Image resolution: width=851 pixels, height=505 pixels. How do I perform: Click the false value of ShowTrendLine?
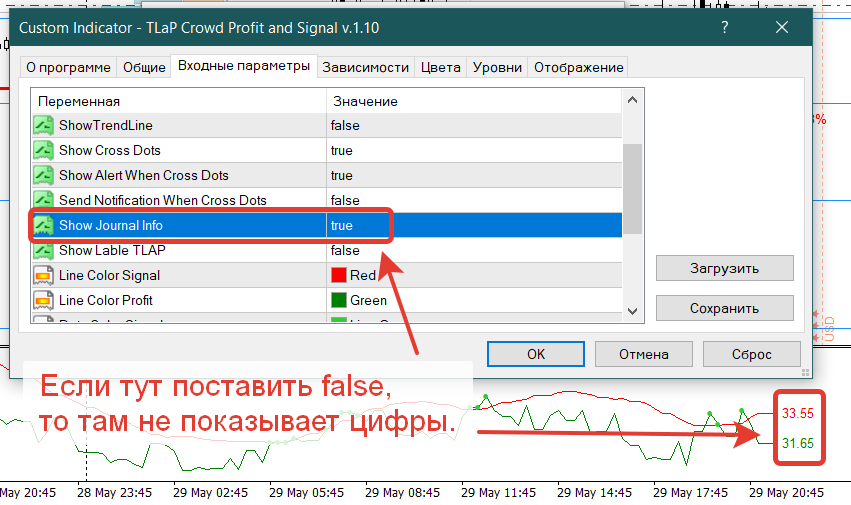click(345, 125)
